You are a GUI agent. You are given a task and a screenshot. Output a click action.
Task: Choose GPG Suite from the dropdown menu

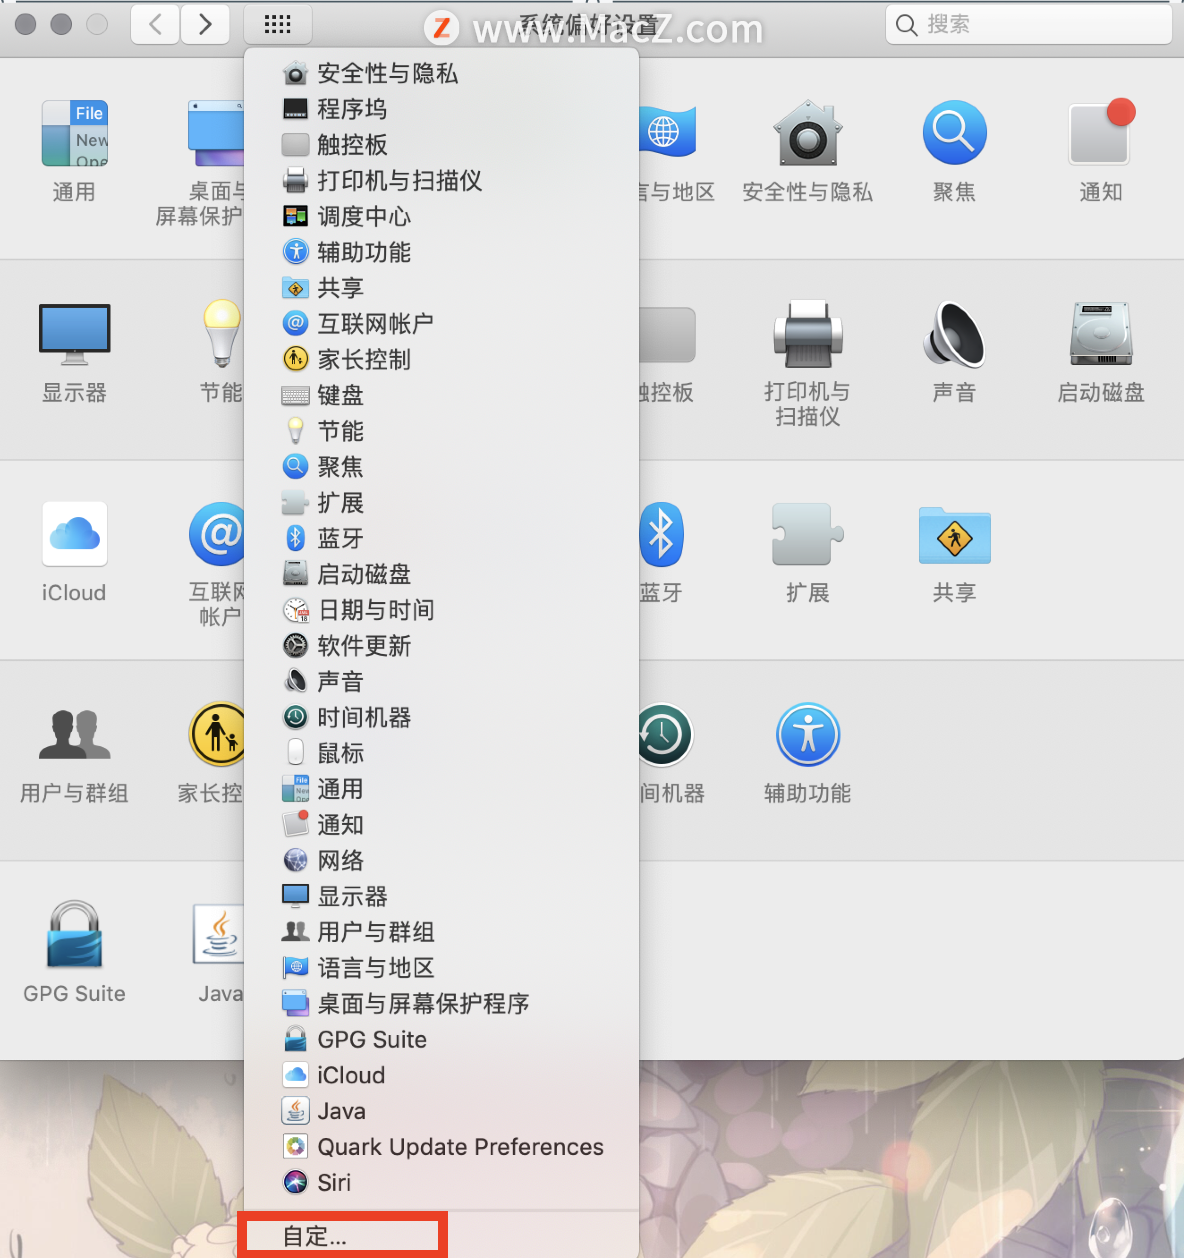[441, 1040]
